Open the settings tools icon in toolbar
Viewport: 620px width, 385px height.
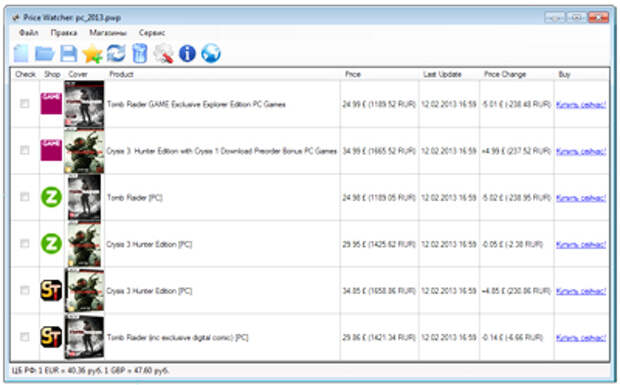[164, 53]
